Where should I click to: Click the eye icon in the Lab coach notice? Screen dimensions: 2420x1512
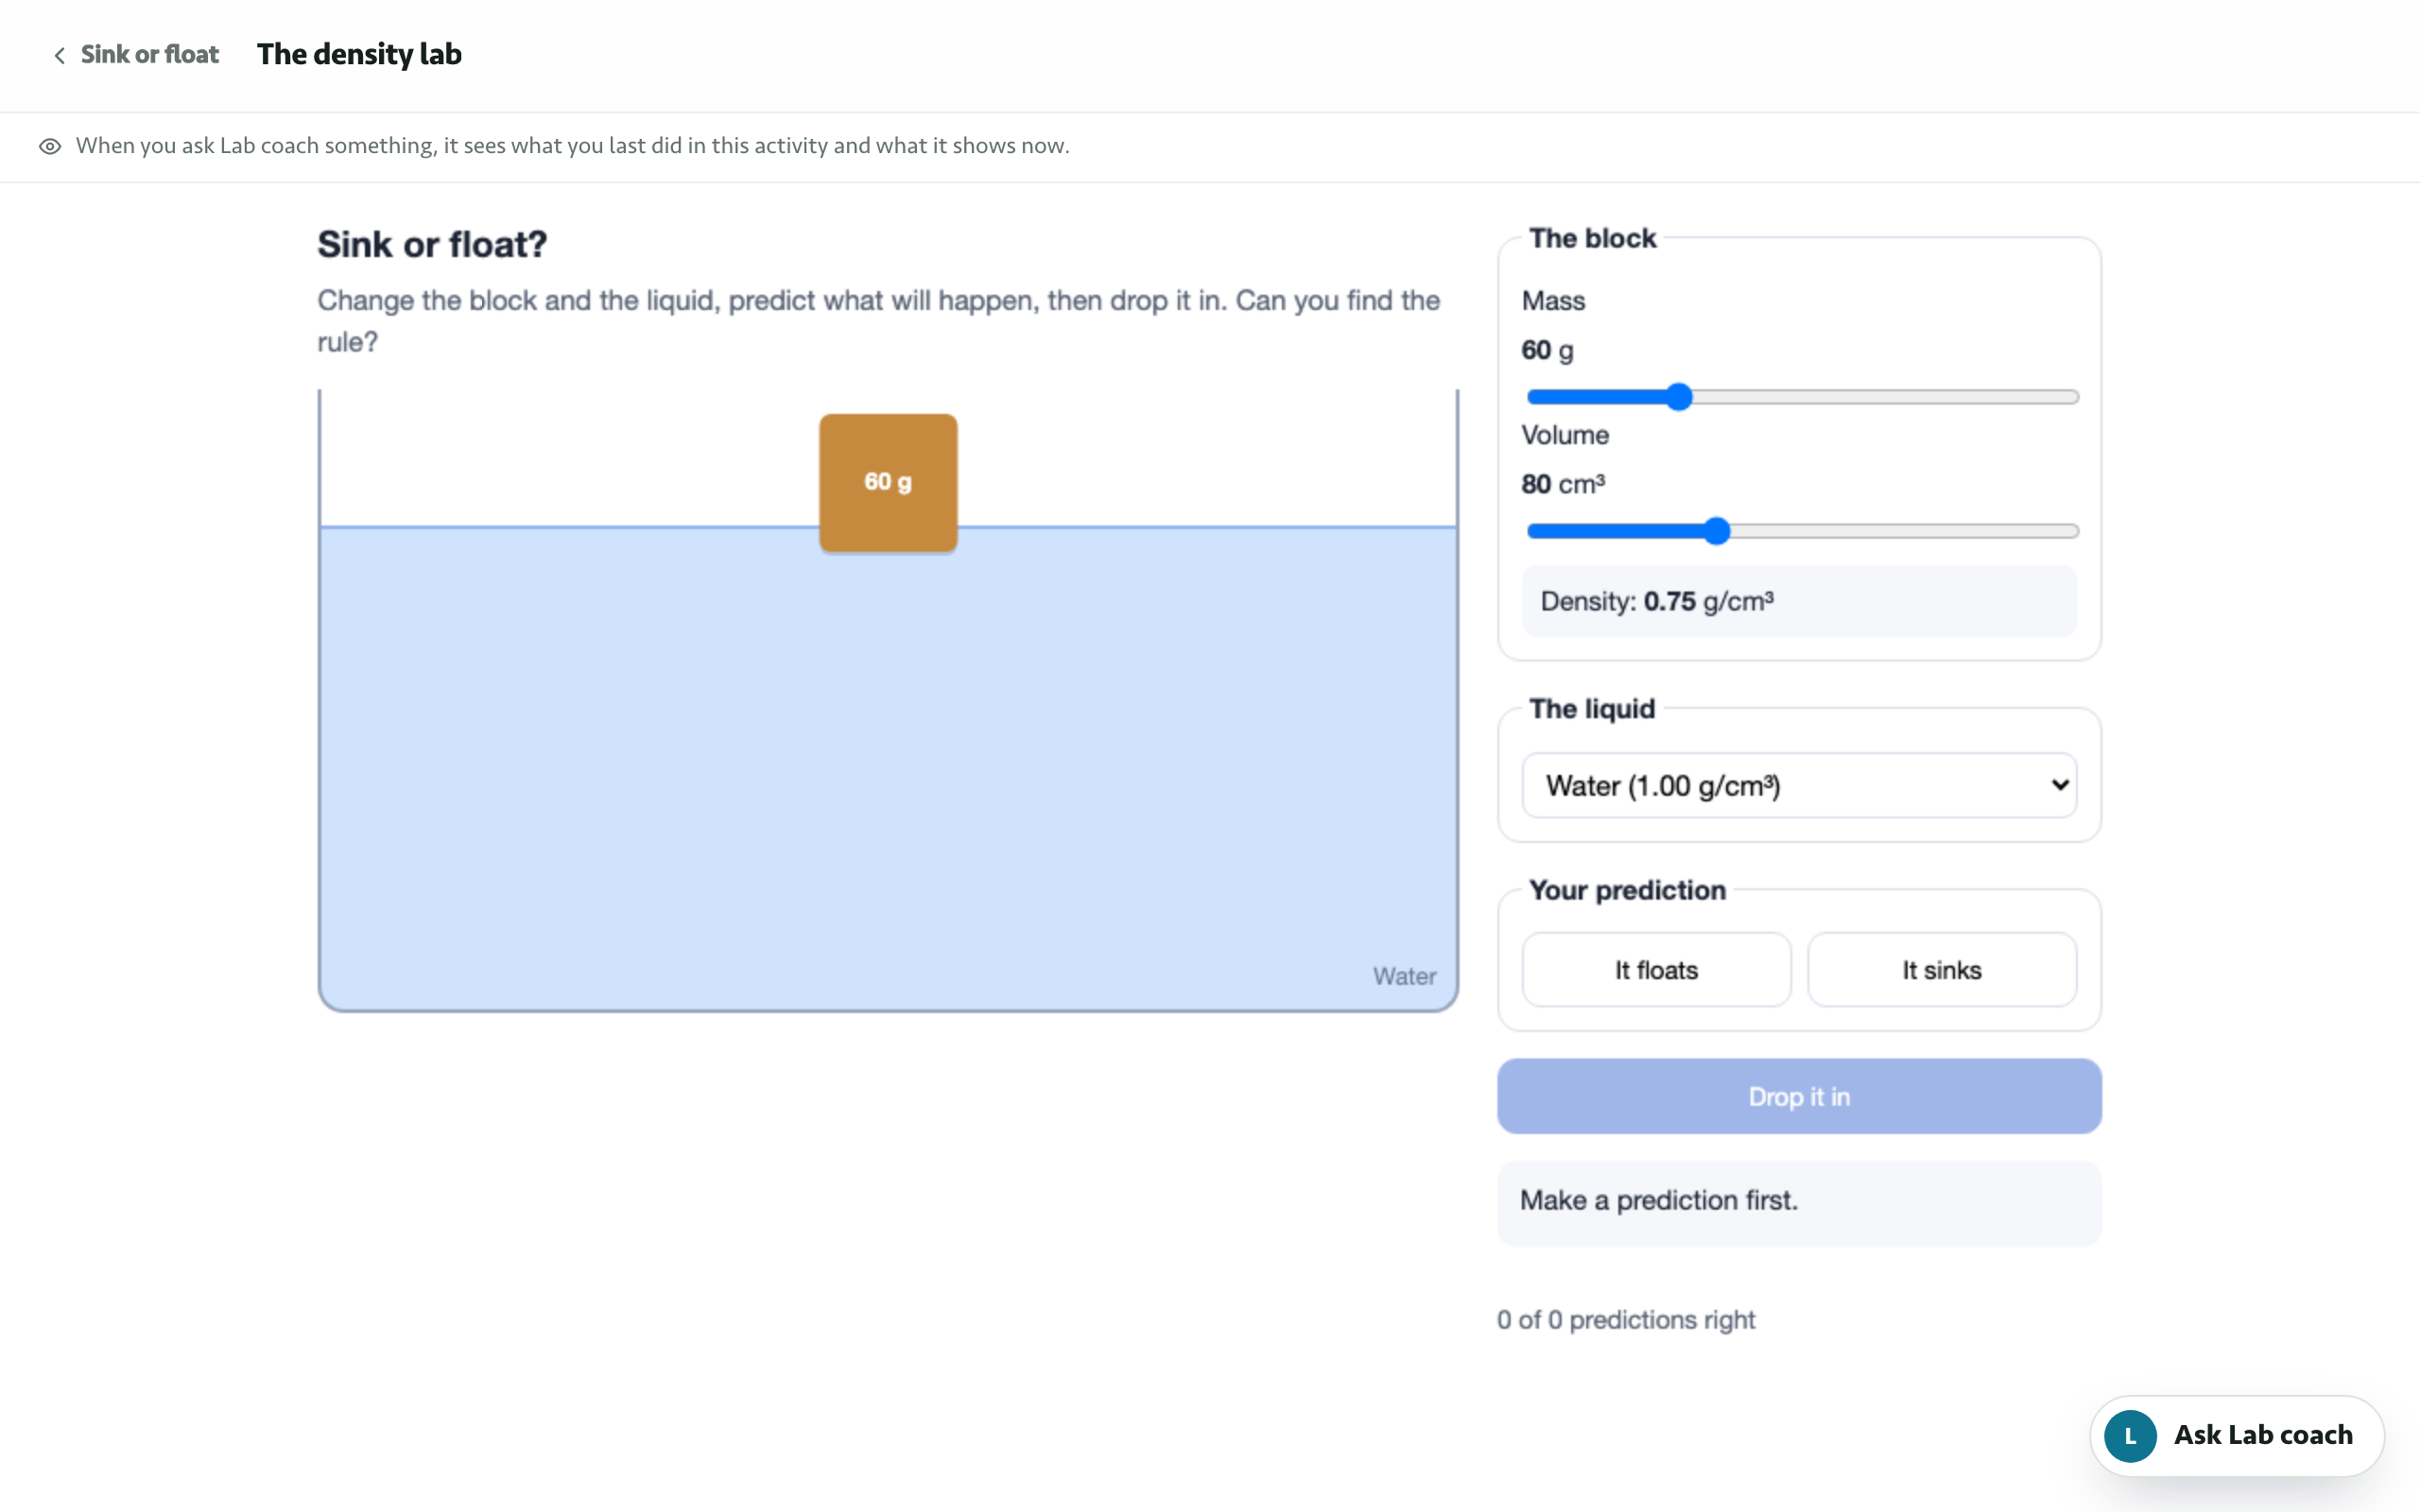(50, 147)
